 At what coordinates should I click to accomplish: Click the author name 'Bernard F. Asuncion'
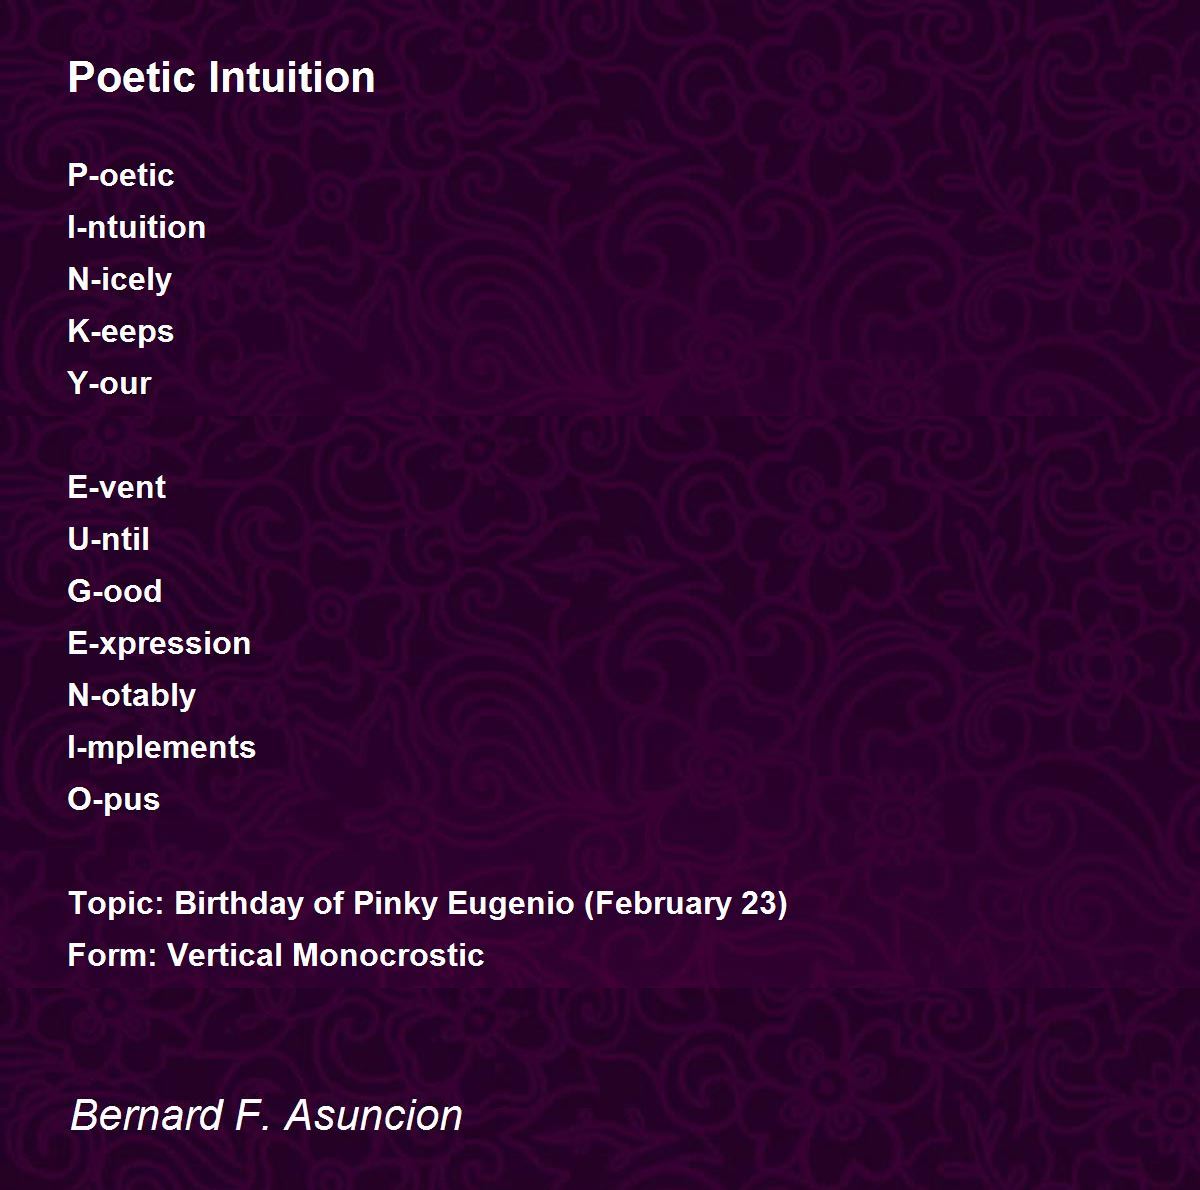click(266, 1115)
